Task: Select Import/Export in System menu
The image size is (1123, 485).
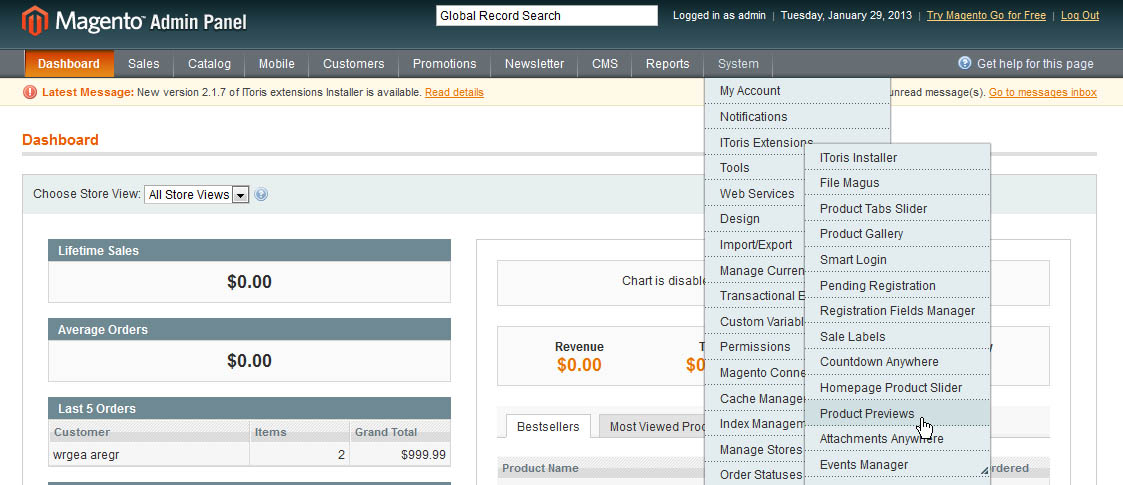Action: click(x=754, y=244)
